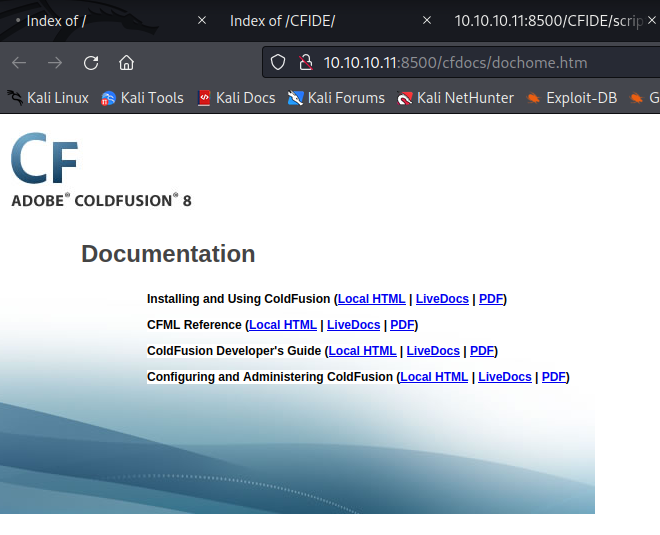The width and height of the screenshot is (660, 535).
Task: Click the Kali Docs red book icon
Action: pos(204,98)
